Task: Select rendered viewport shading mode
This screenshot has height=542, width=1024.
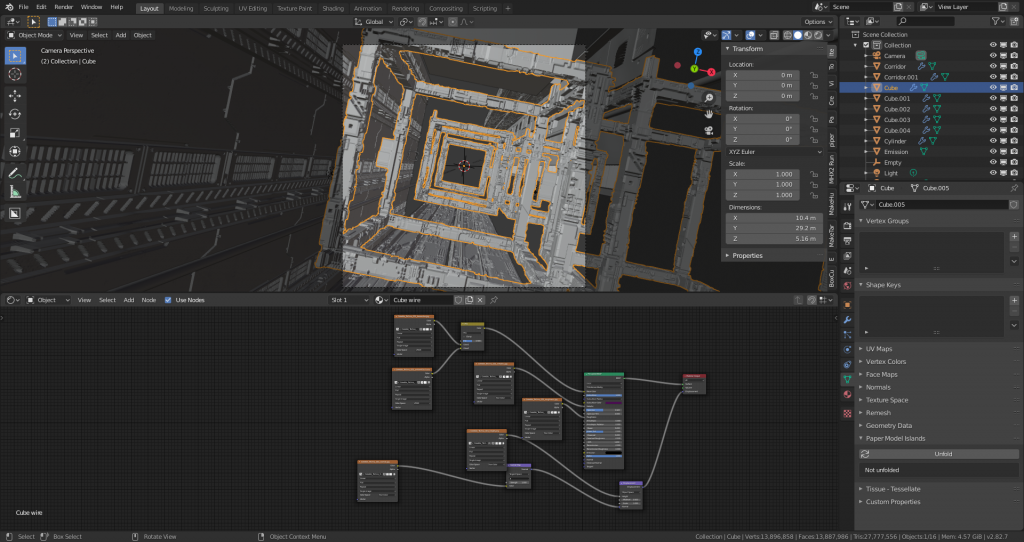Action: (x=818, y=35)
